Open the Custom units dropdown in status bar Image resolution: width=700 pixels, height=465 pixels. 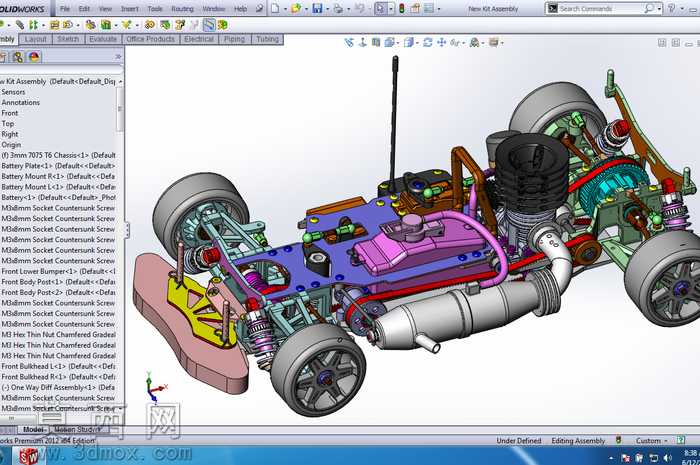pyautogui.click(x=666, y=441)
